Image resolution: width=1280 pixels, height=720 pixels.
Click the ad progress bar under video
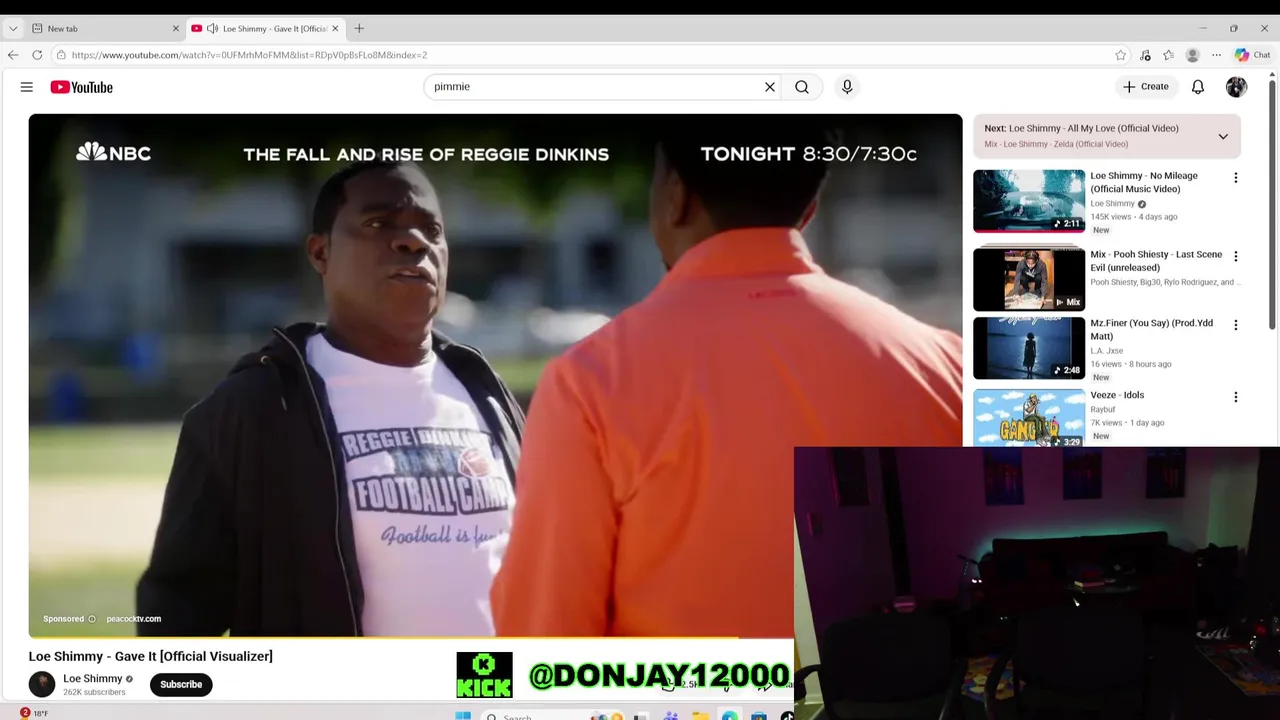pyautogui.click(x=411, y=636)
